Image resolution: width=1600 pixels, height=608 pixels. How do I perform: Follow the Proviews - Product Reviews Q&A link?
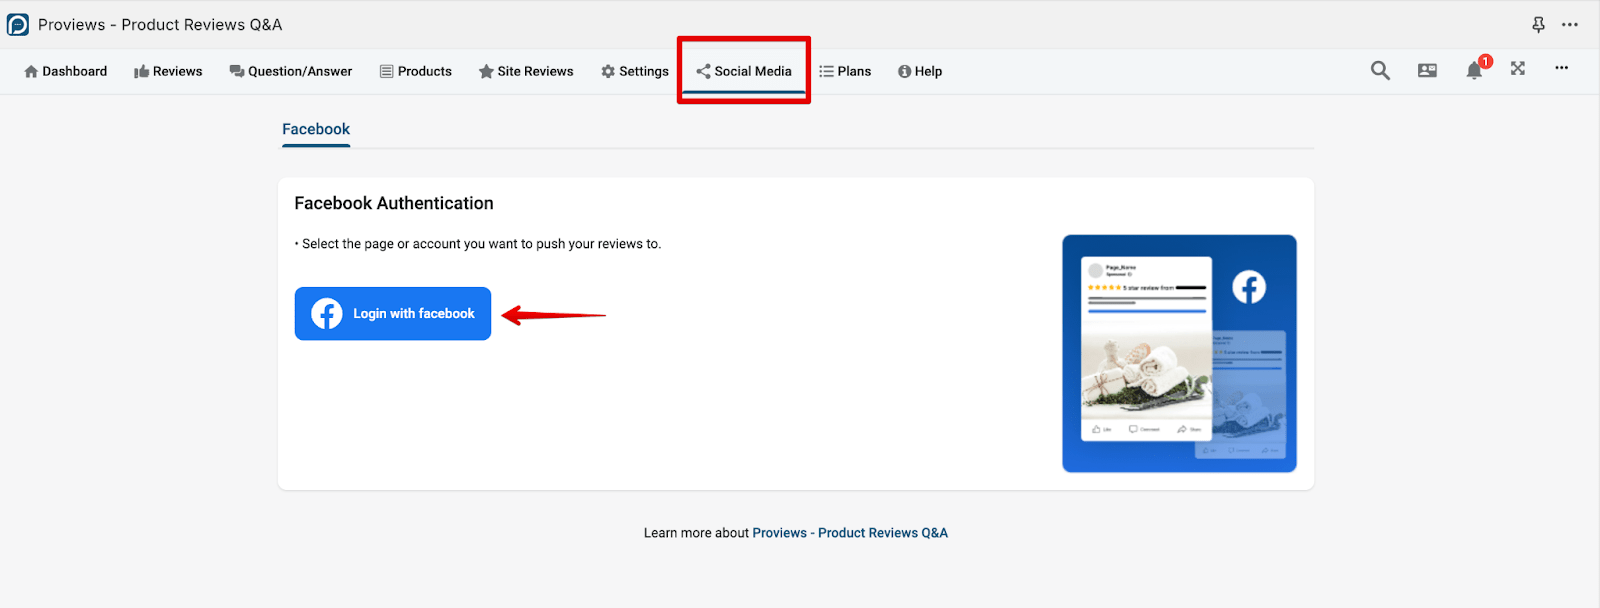(850, 533)
